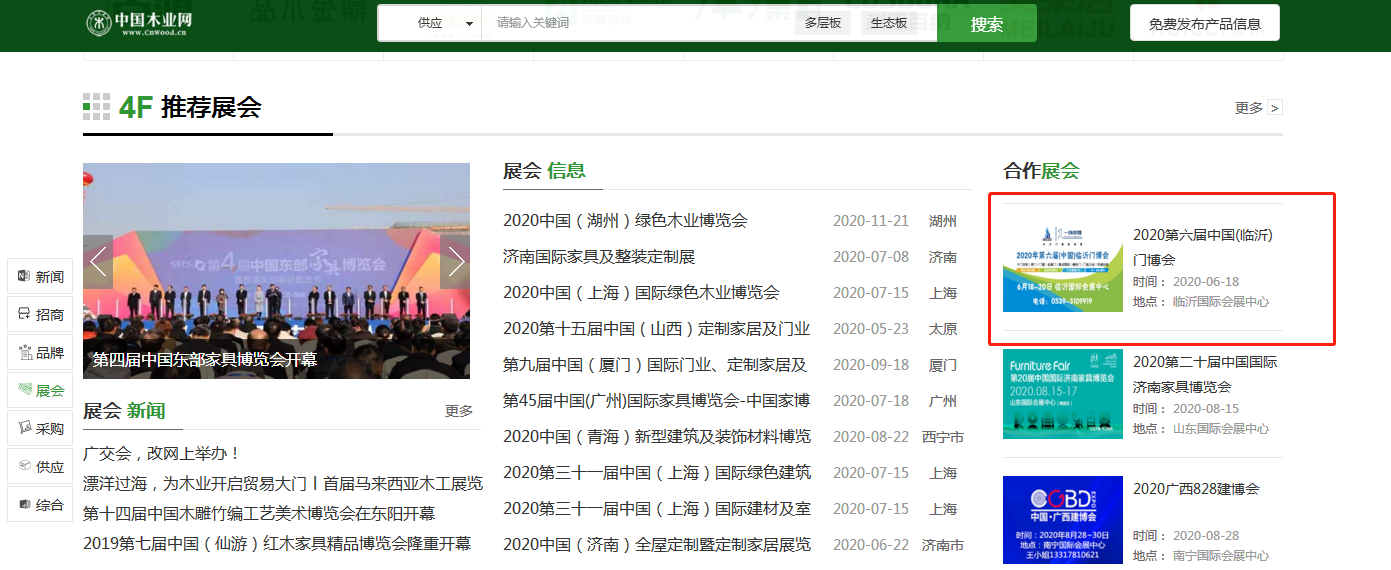Screen dimensions: 1391x570
Task: Click the 更多 link for 推荐展会
Action: click(x=1258, y=108)
